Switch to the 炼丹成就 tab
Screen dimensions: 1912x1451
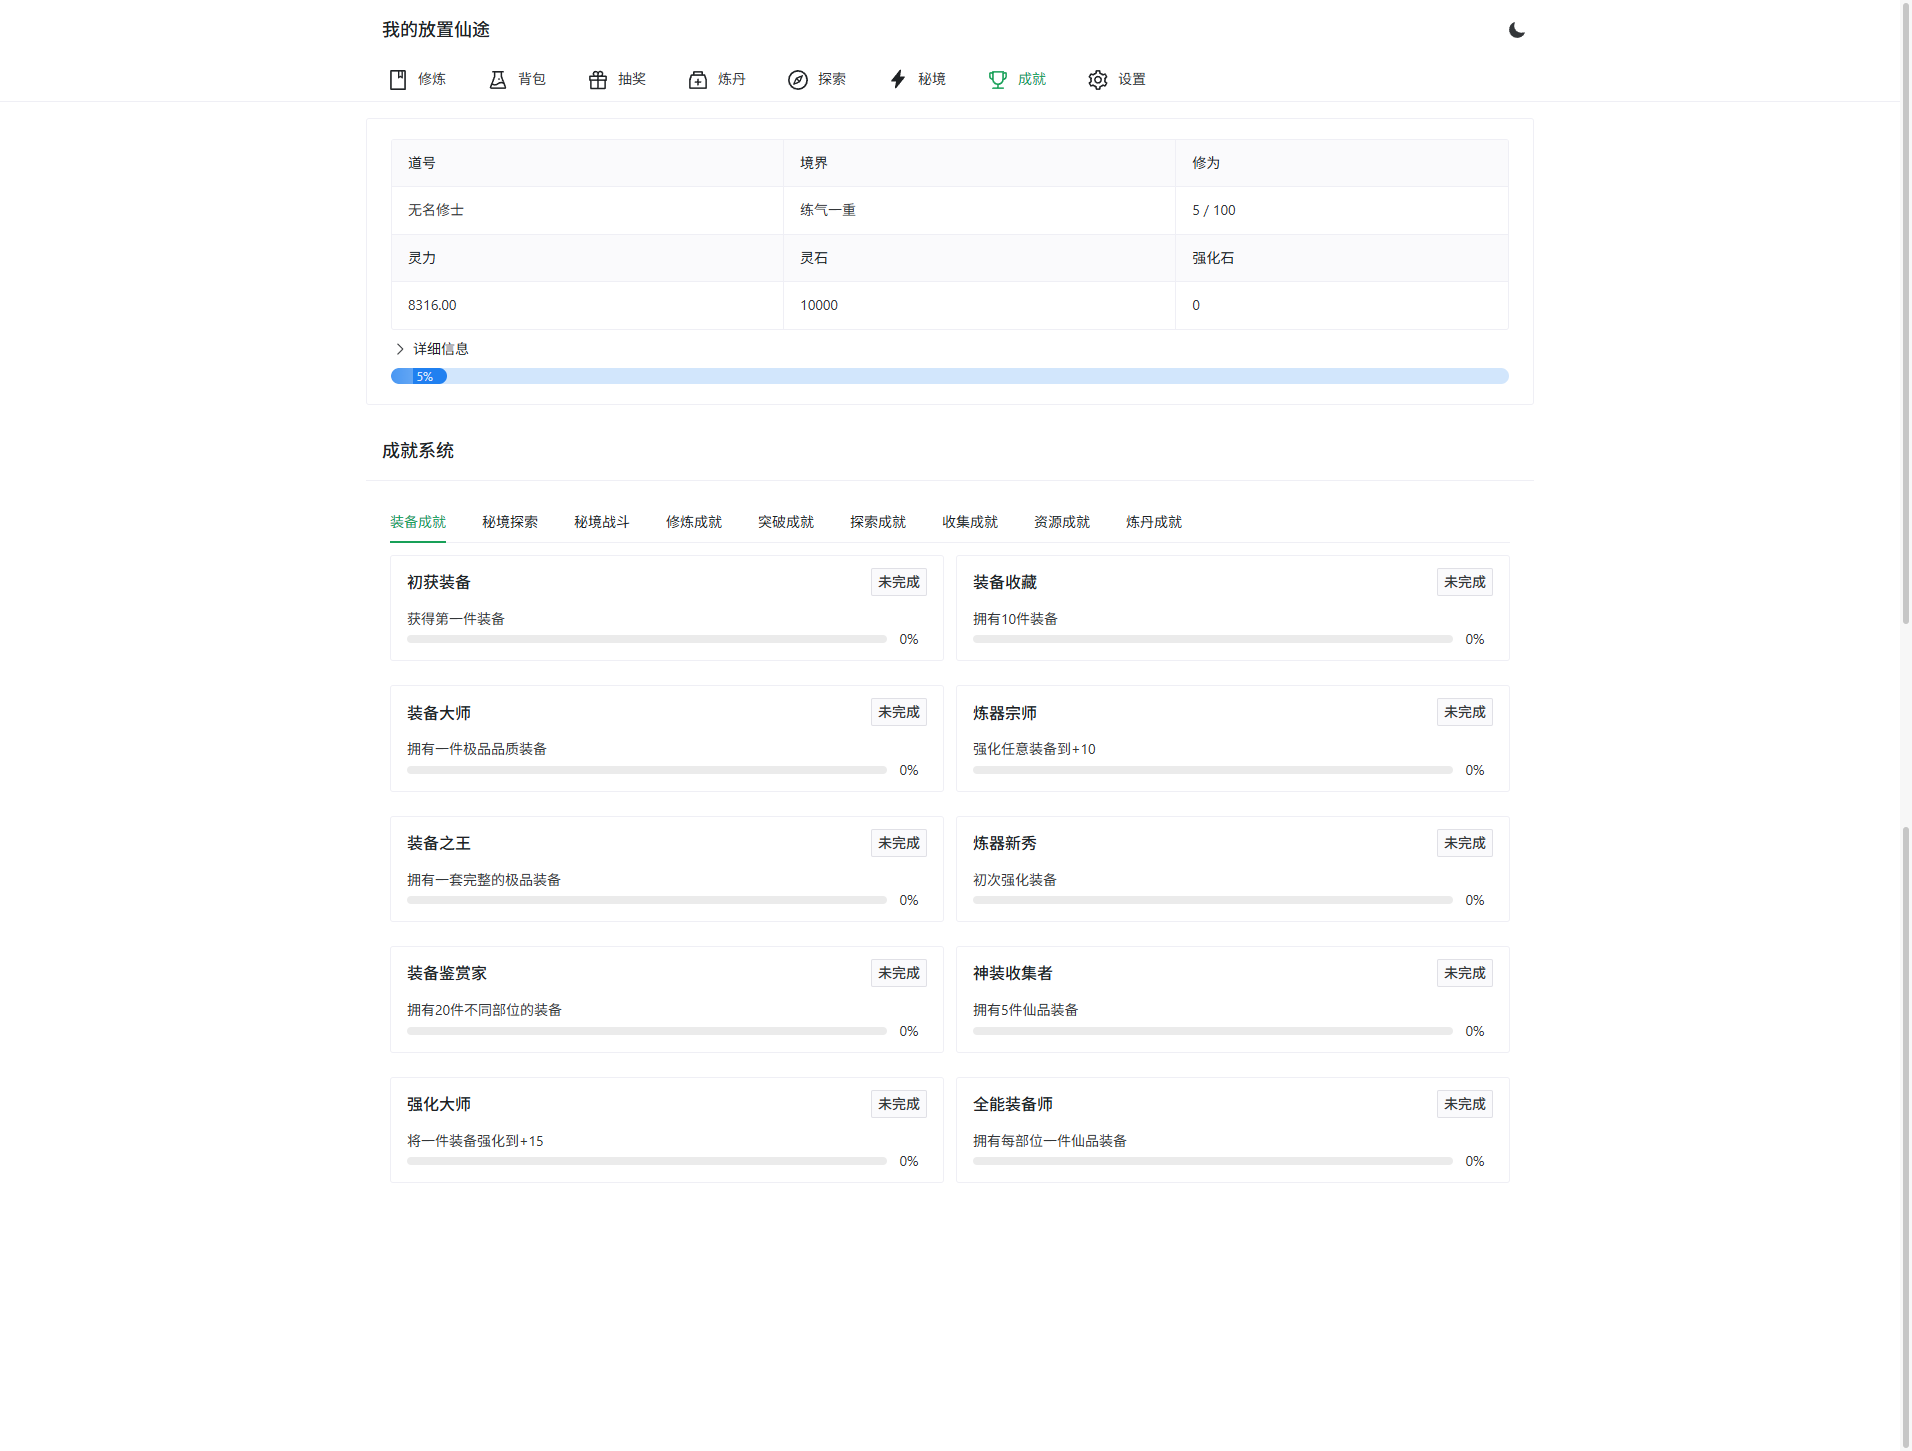point(1153,521)
